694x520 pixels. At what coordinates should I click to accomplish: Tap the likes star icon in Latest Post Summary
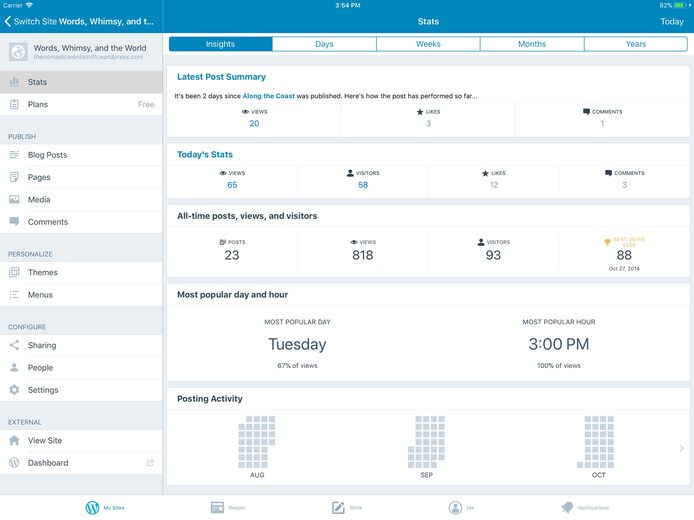pyautogui.click(x=420, y=112)
